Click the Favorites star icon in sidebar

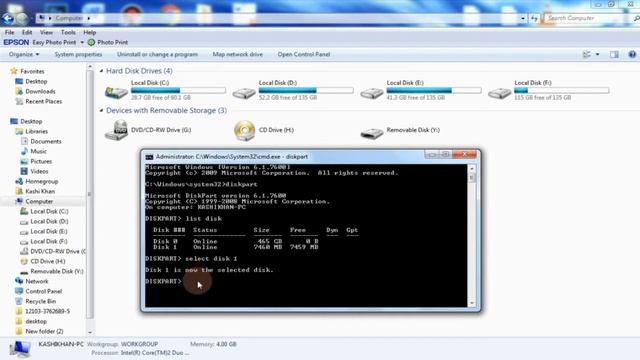[14, 71]
